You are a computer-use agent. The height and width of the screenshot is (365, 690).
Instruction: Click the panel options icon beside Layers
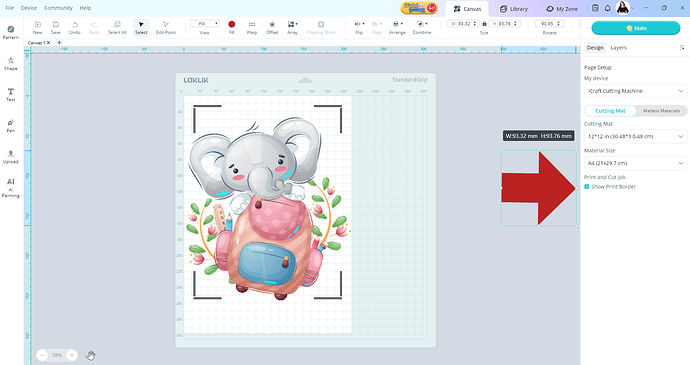[682, 48]
